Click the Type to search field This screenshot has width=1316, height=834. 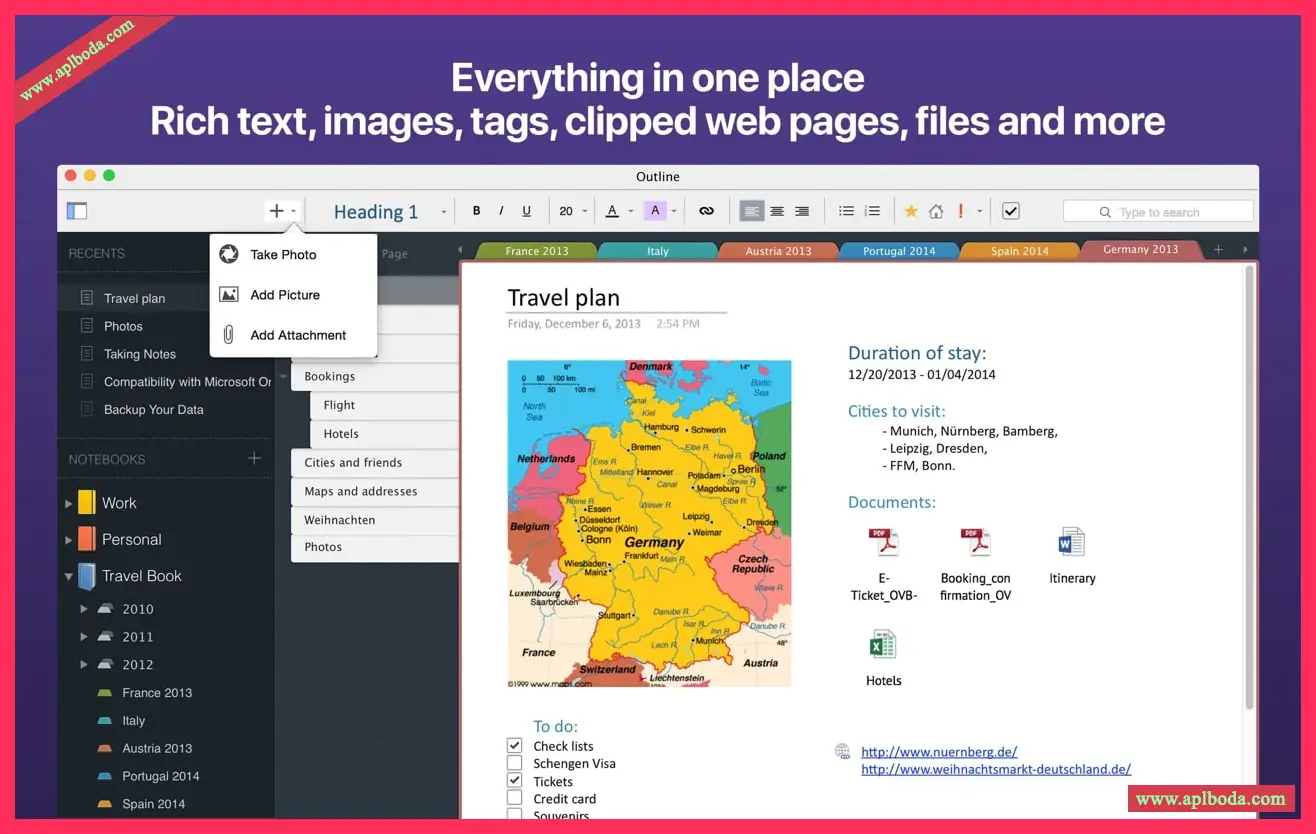tap(1158, 212)
